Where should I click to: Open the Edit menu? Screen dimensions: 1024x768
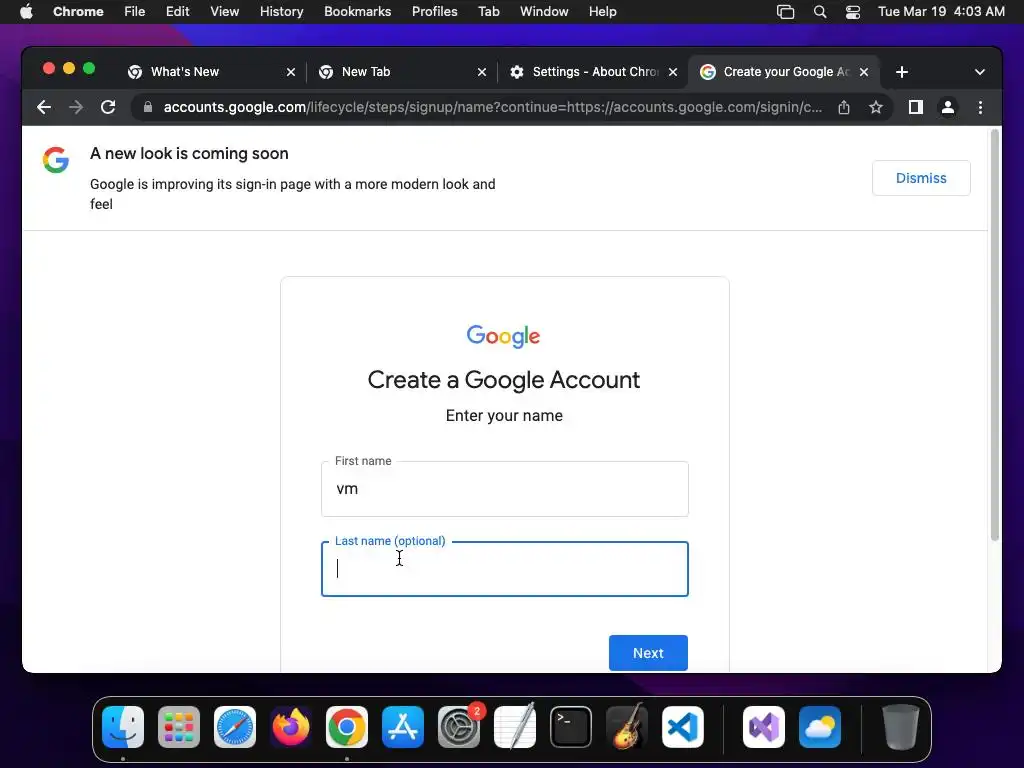(177, 12)
